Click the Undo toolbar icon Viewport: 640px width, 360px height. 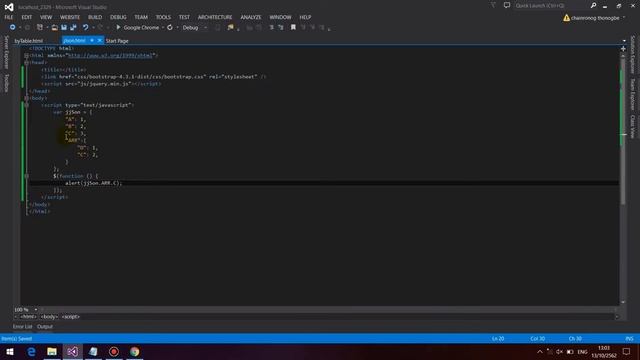point(85,27)
